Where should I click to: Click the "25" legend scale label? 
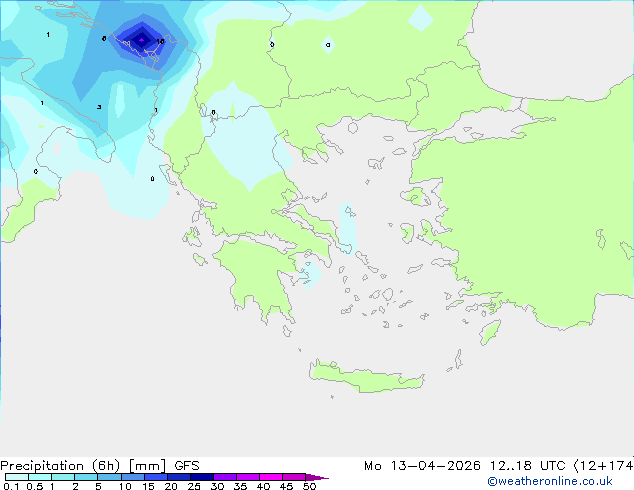(x=194, y=486)
